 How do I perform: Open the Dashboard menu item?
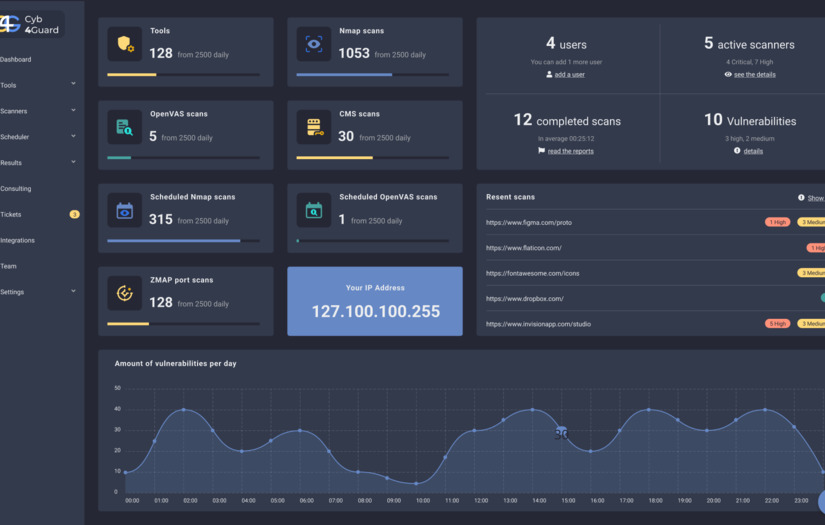(16, 59)
